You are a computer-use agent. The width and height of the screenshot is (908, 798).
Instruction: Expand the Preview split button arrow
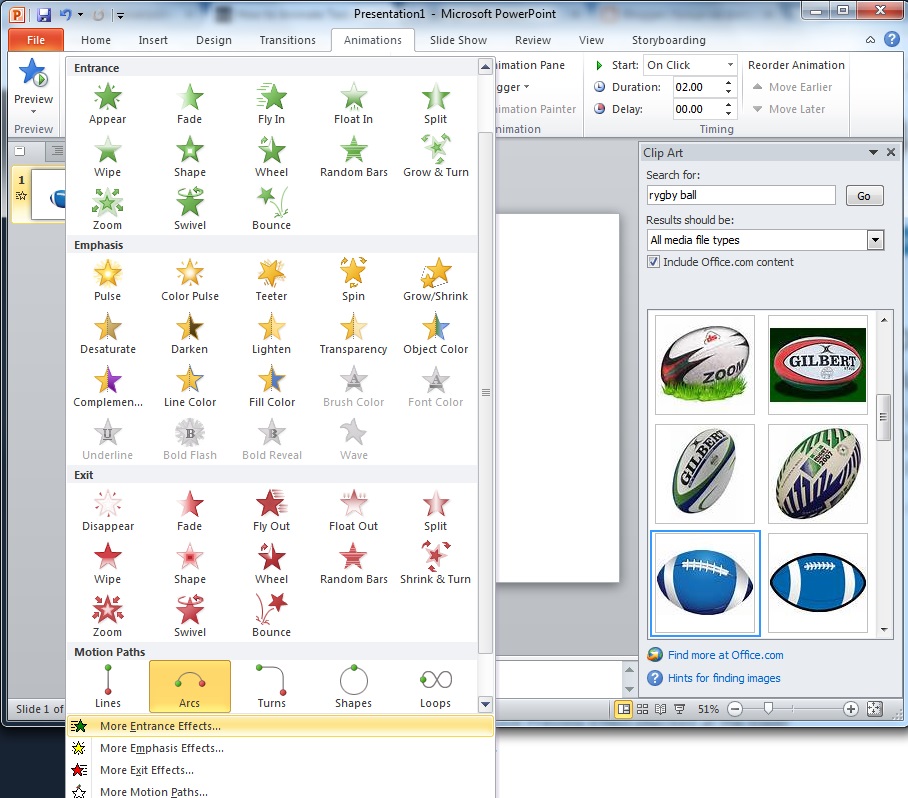click(x=33, y=110)
